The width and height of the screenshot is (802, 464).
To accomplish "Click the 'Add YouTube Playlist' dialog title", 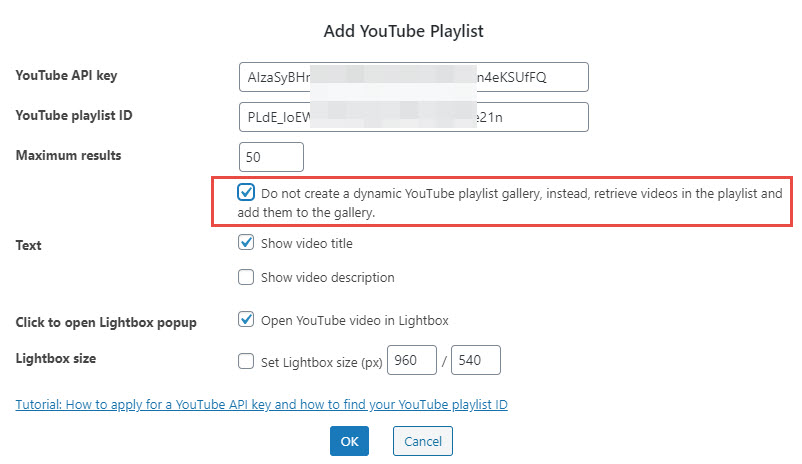I will pyautogui.click(x=403, y=31).
